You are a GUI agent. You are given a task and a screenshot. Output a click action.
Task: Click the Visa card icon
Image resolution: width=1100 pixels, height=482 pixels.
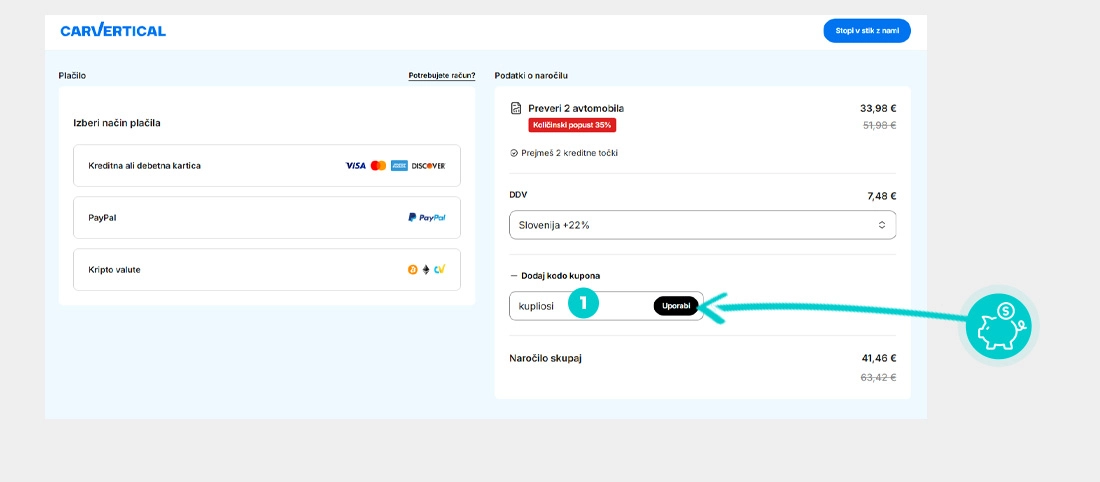click(355, 166)
